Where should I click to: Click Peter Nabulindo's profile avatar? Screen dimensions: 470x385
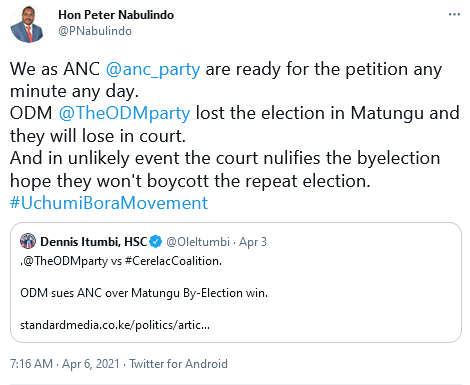[29, 24]
